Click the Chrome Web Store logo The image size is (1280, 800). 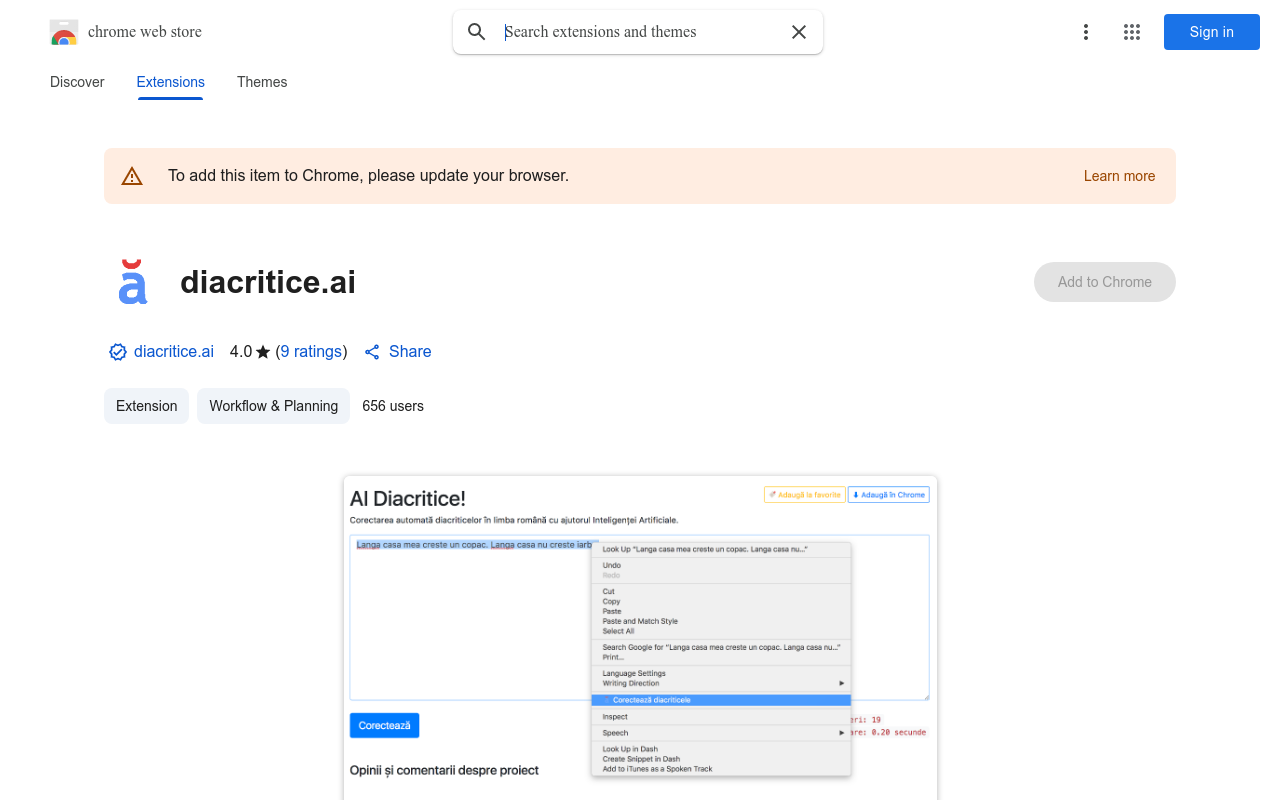point(63,31)
